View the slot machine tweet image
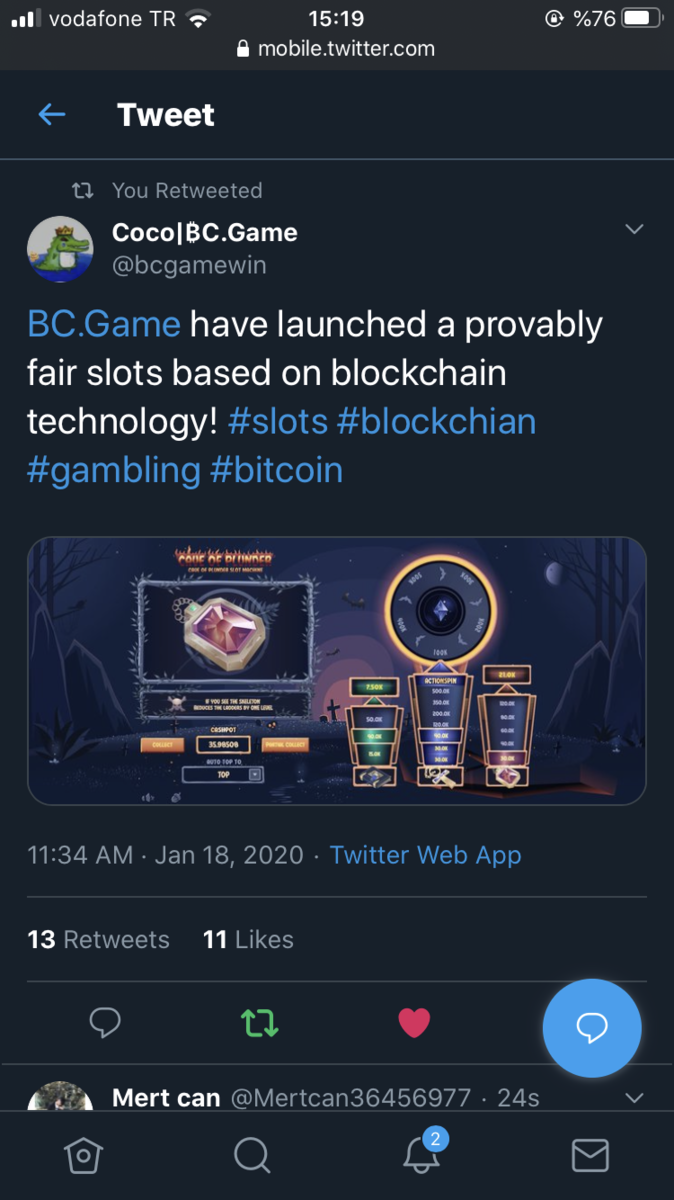Viewport: 674px width, 1200px height. [336, 670]
